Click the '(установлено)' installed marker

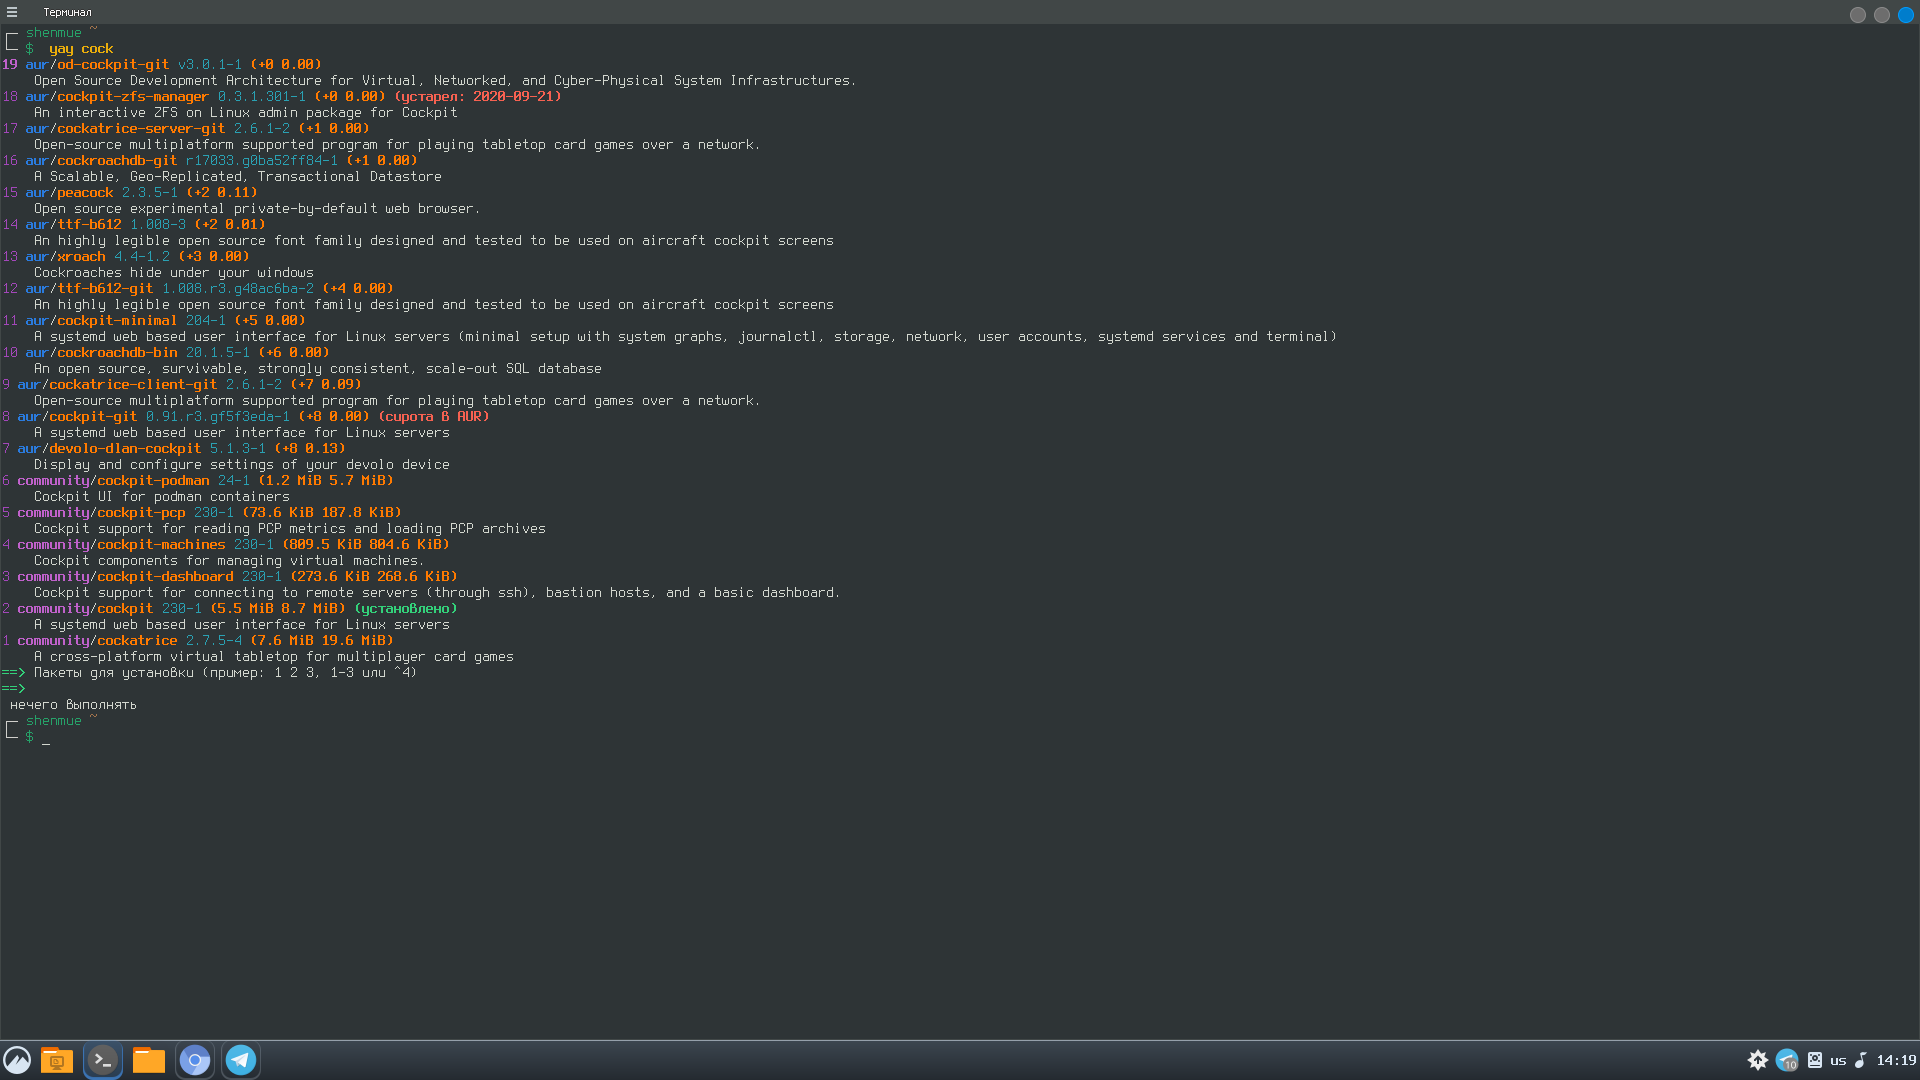pos(406,609)
